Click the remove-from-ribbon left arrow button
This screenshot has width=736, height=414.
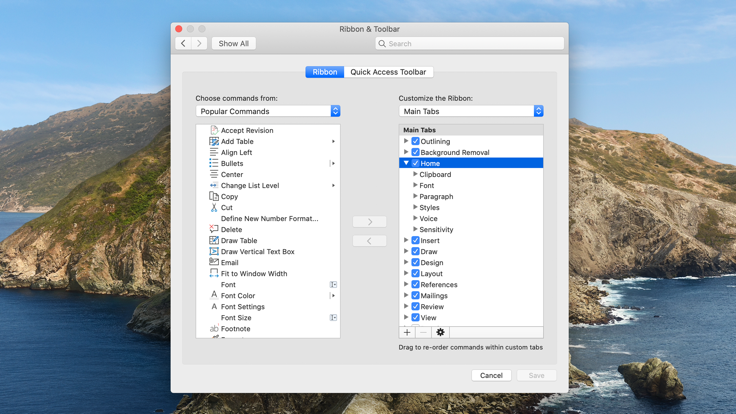[x=369, y=241]
